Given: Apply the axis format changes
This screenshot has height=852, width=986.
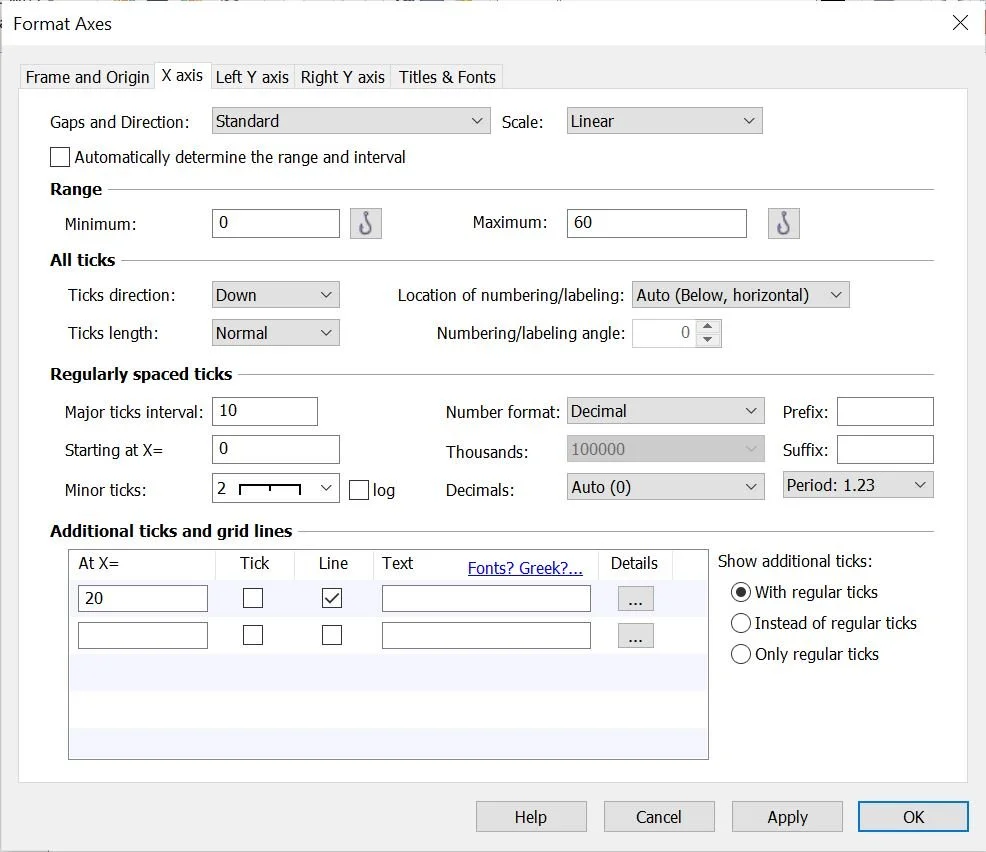Looking at the screenshot, I should 787,816.
